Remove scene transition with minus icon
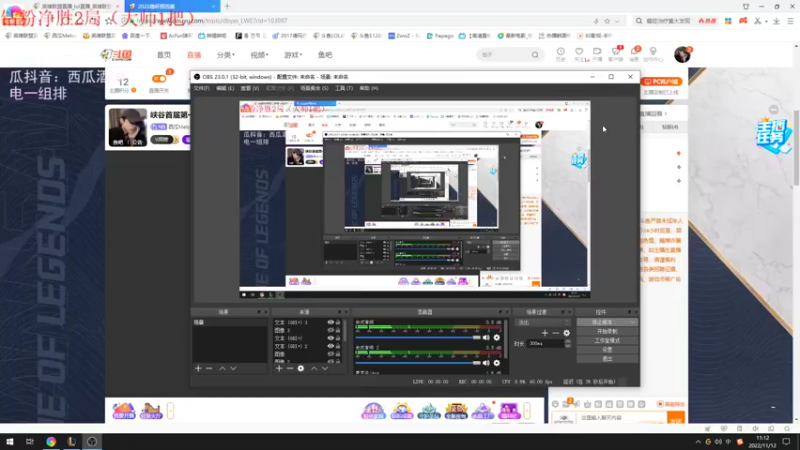Image resolution: width=800 pixels, height=450 pixels. point(556,333)
